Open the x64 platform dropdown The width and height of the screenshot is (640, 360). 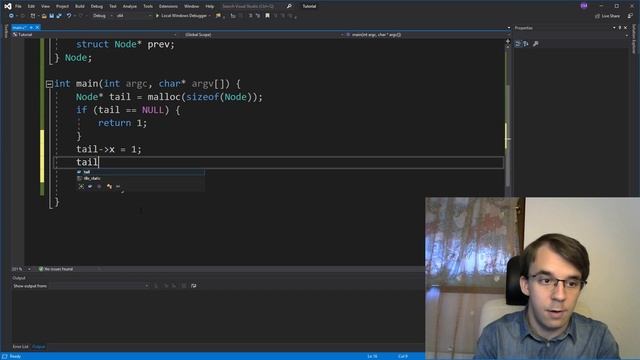(133, 16)
